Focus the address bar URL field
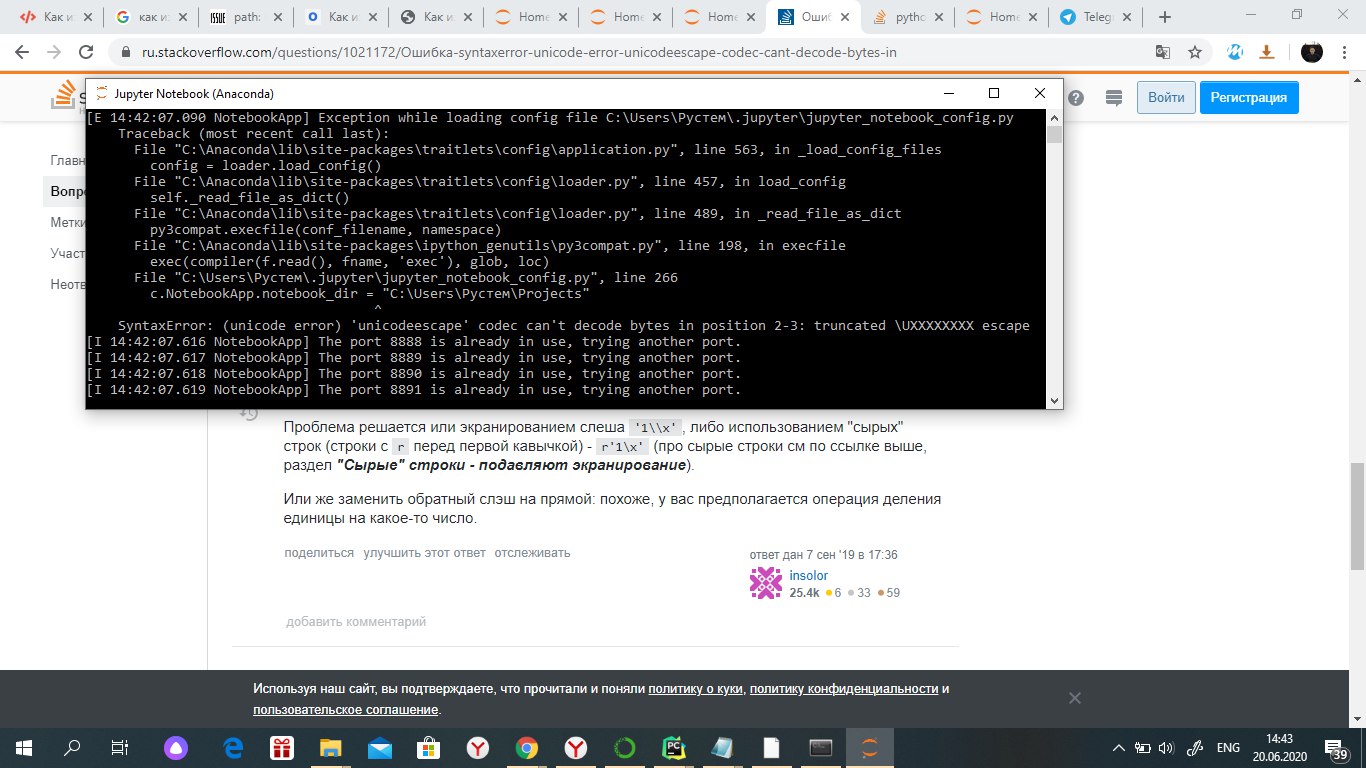 tap(640, 52)
